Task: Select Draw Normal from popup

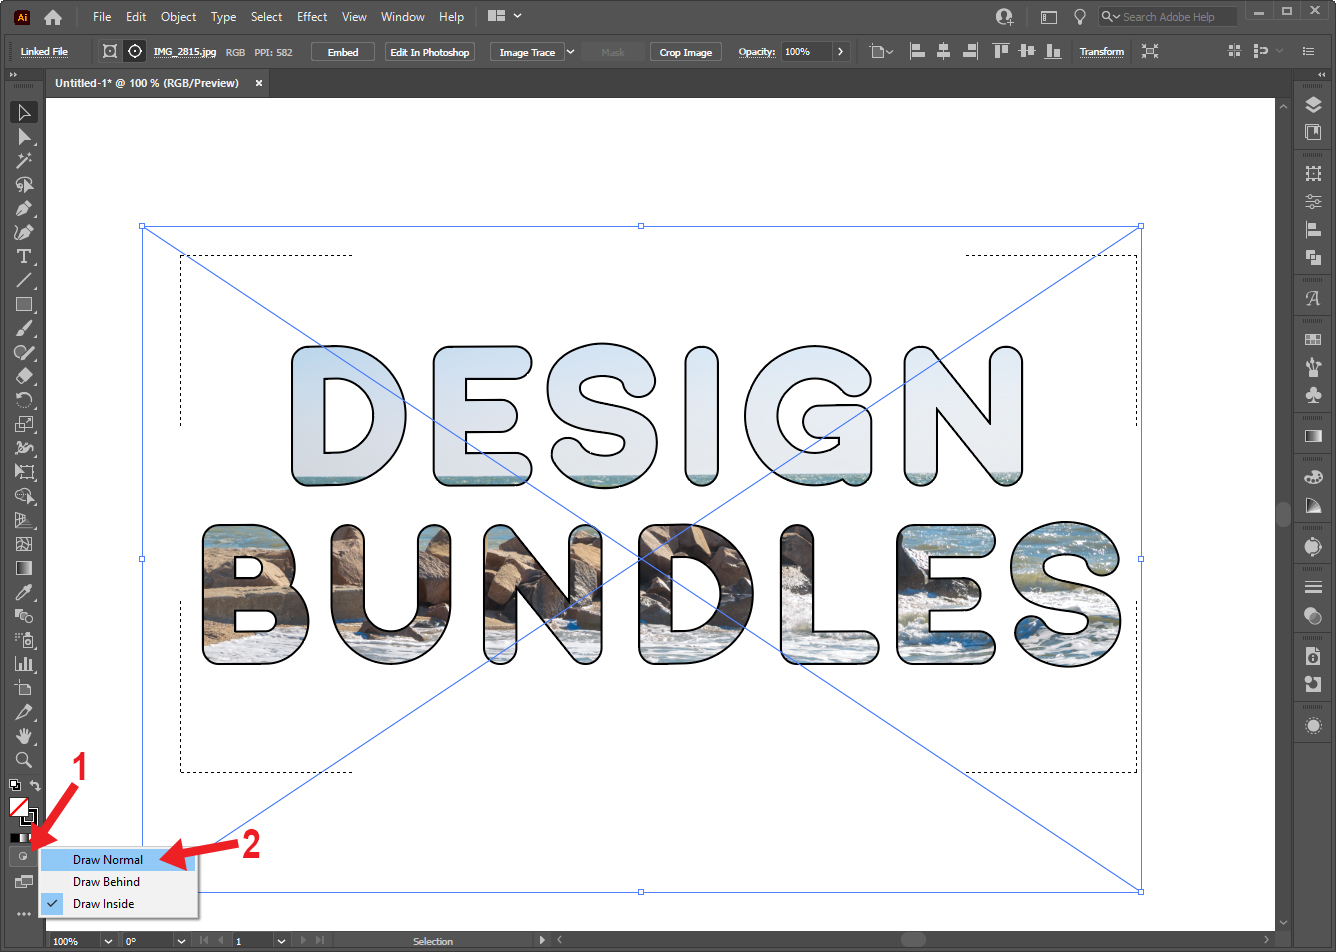Action: [118, 860]
